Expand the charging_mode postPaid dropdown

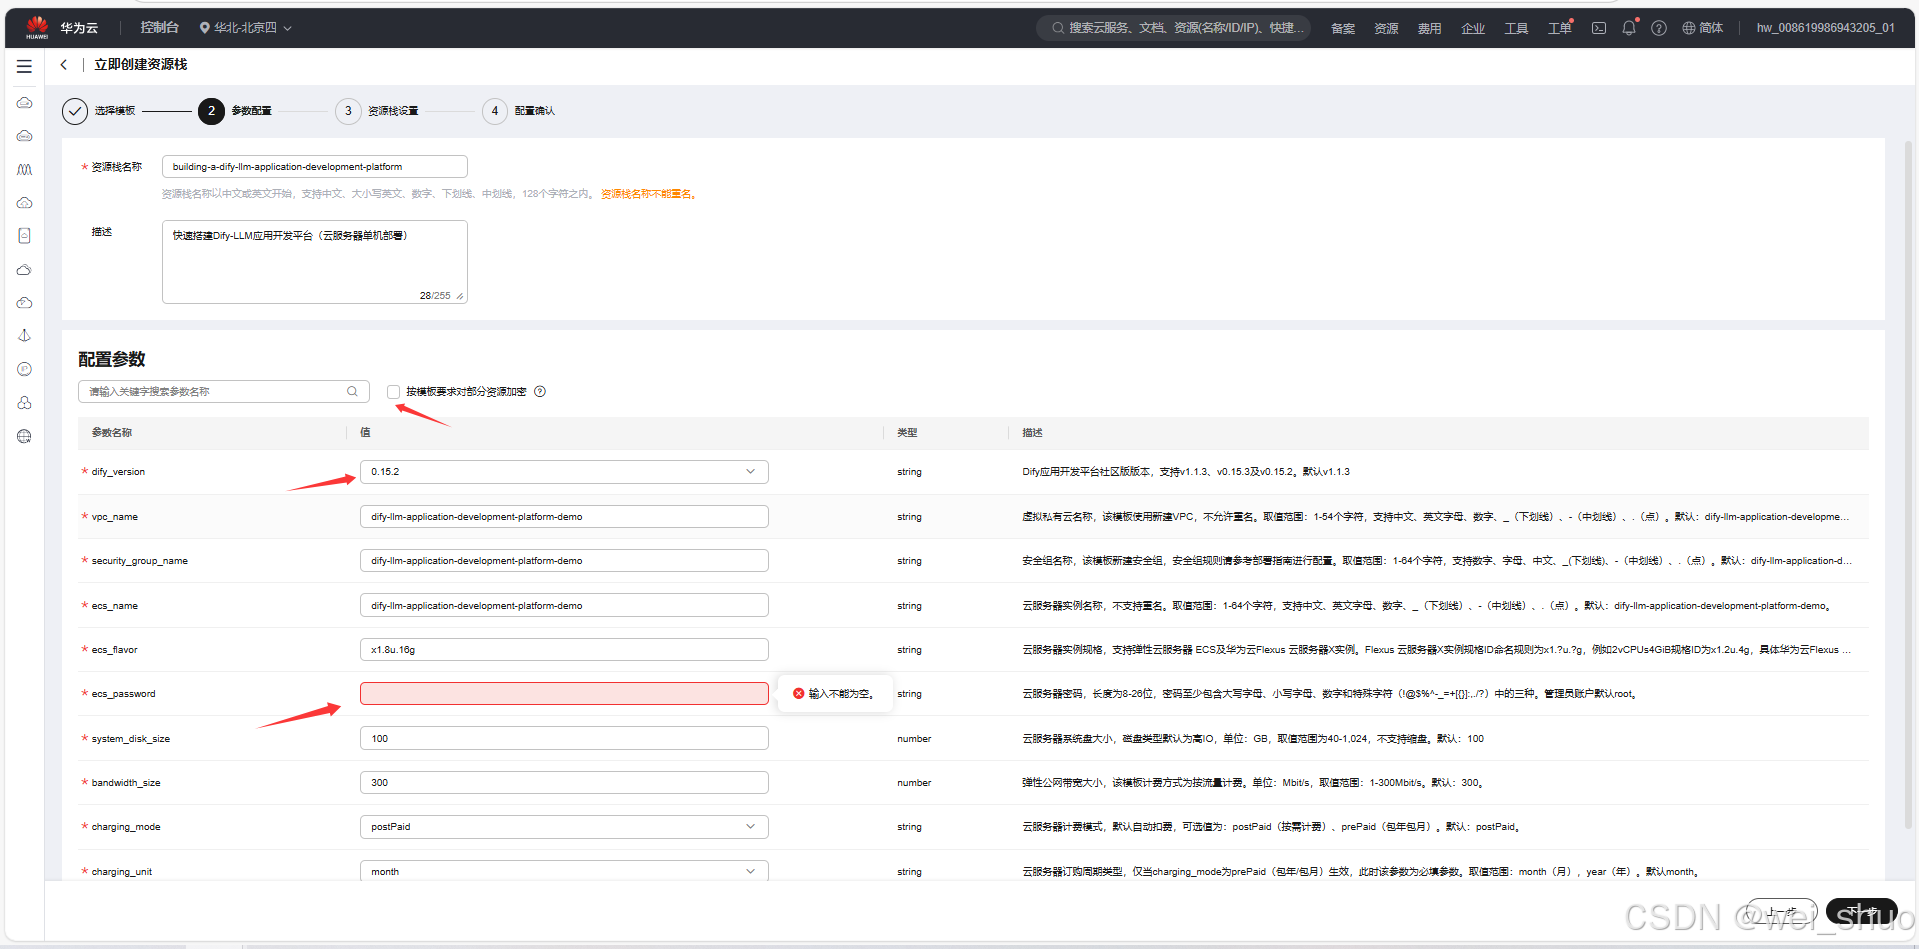tap(564, 827)
